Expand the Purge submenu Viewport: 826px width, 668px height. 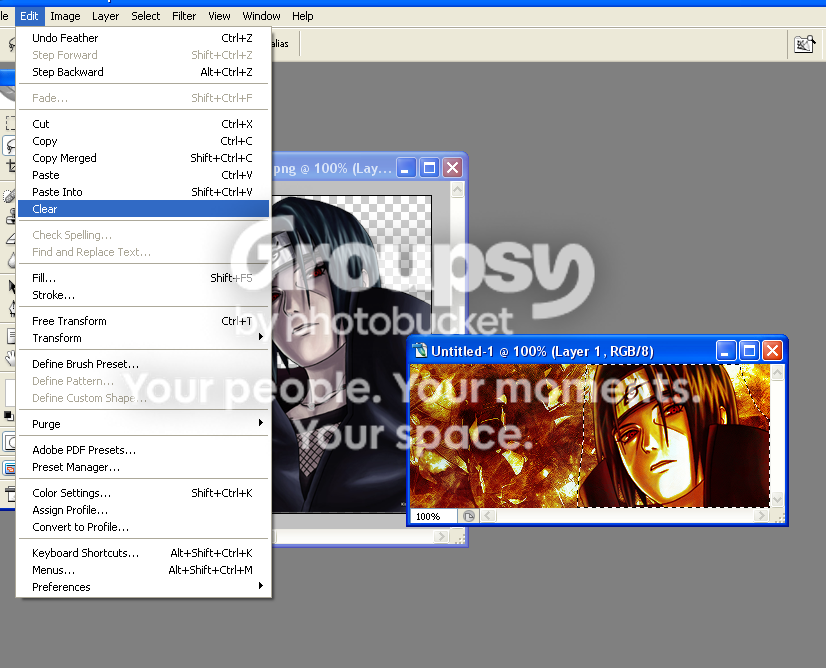click(x=143, y=424)
